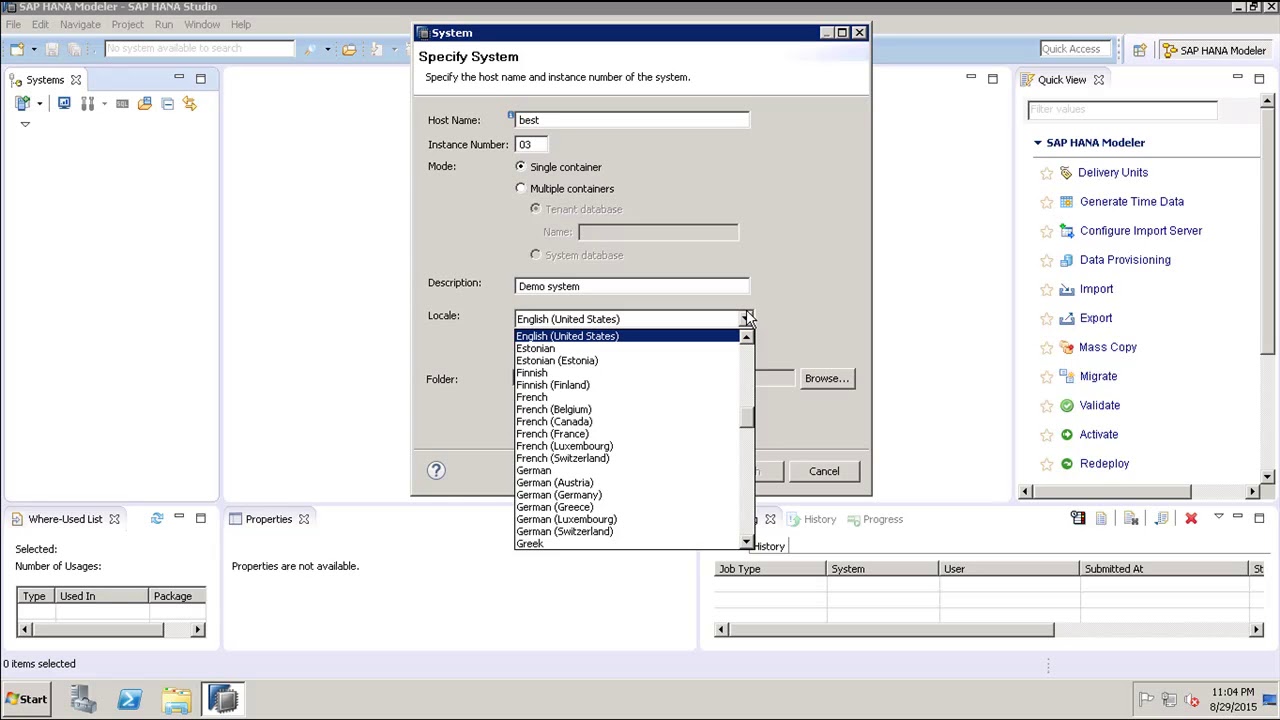Screen dimensions: 1280x720
Task: Click the system tools icon in Systems toolbar
Action: click(87, 103)
